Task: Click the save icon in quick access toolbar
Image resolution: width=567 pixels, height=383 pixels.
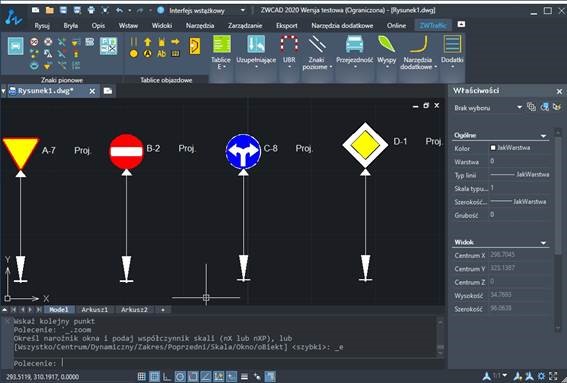Action: [x=63, y=10]
